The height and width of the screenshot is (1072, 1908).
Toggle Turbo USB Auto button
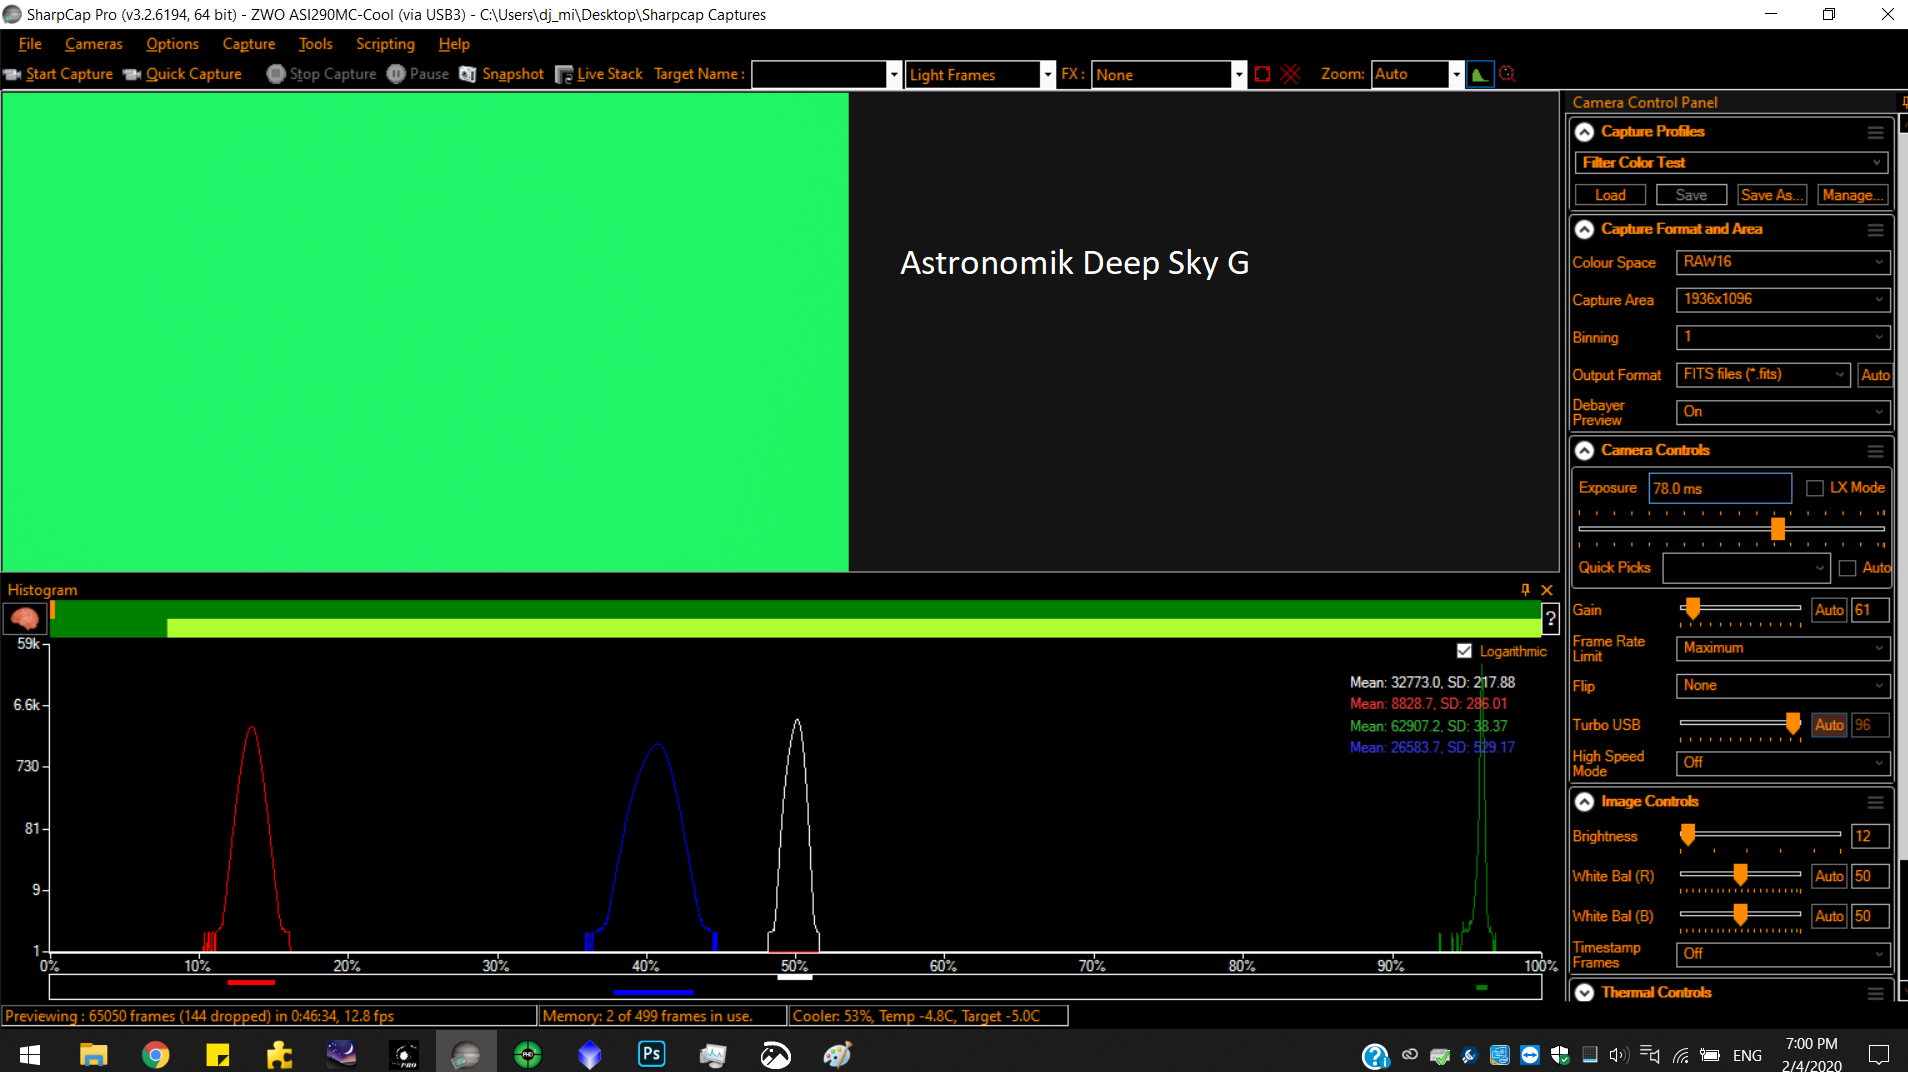1829,725
